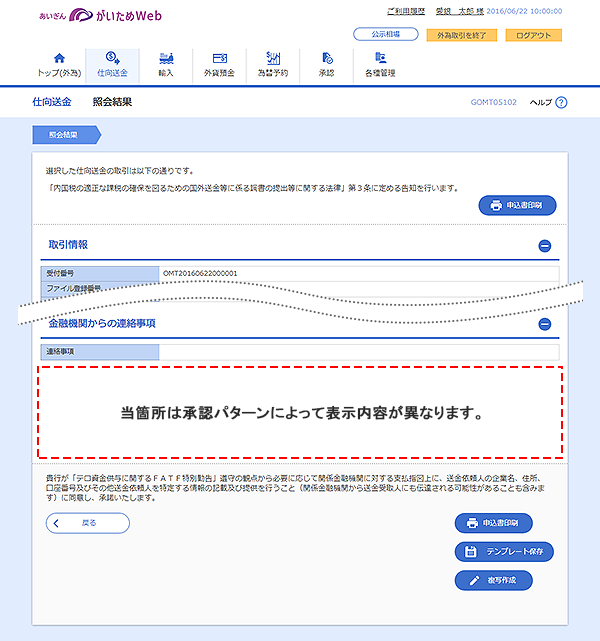Click the あいぎん がいためWeb logo
Image resolution: width=600 pixels, height=641 pixels.
(x=101, y=16)
